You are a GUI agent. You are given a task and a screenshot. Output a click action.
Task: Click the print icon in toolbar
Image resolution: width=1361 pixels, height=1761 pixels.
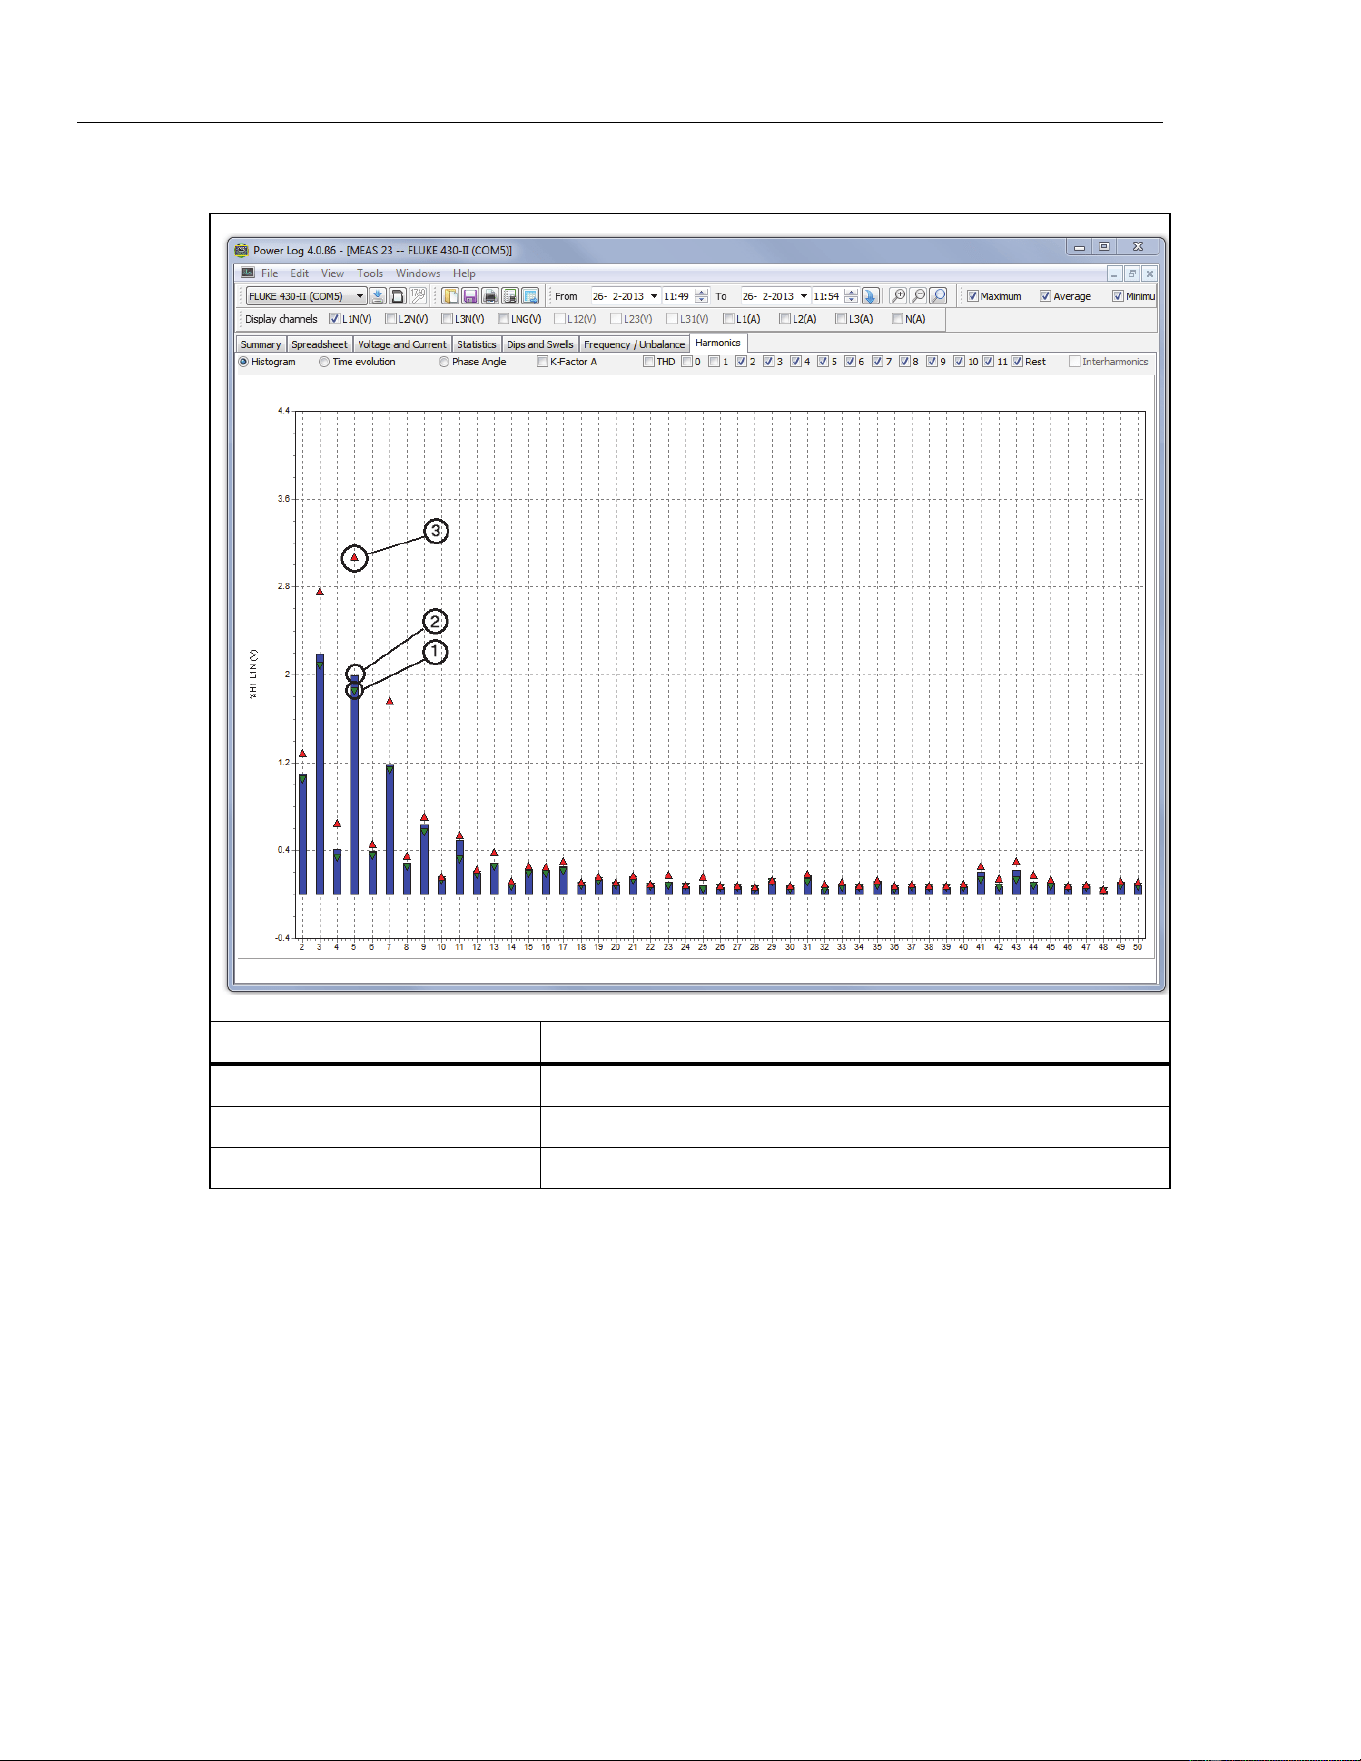490,296
